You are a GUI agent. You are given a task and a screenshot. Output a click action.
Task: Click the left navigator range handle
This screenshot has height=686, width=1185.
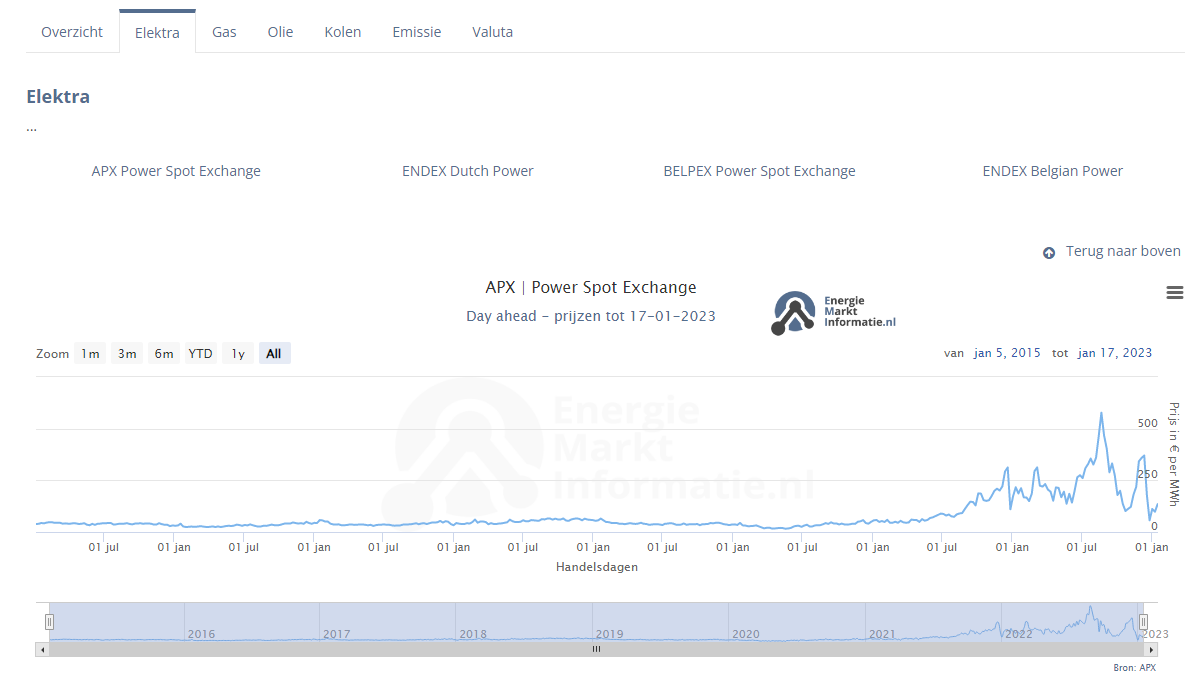pos(49,622)
